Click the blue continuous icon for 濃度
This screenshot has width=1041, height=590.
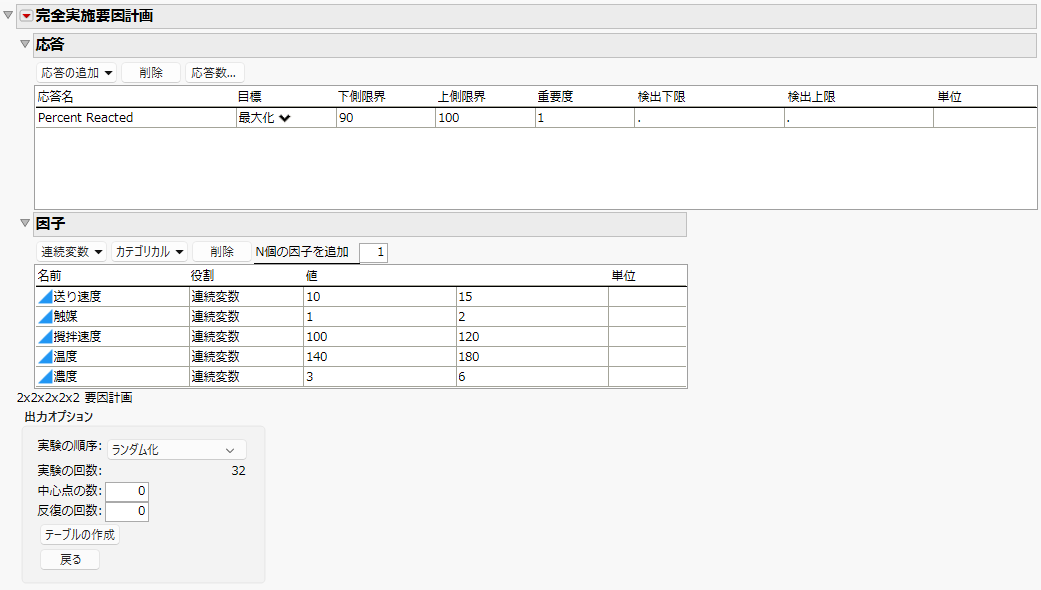[44, 376]
